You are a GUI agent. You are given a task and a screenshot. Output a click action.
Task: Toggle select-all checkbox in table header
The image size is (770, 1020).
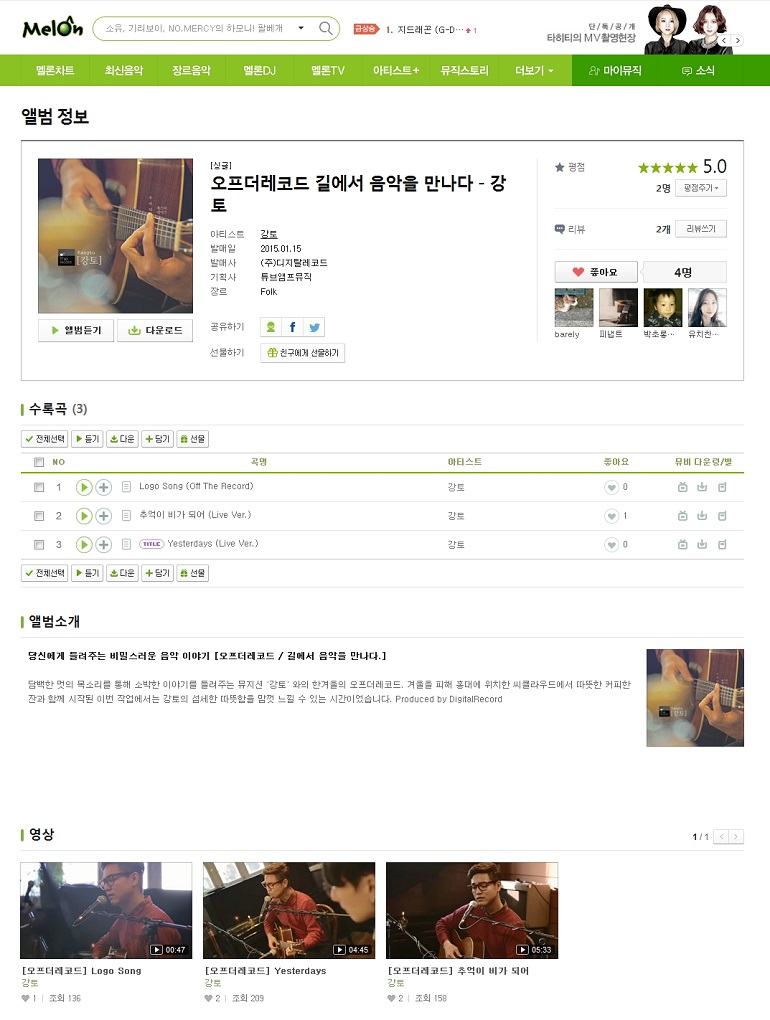39,462
